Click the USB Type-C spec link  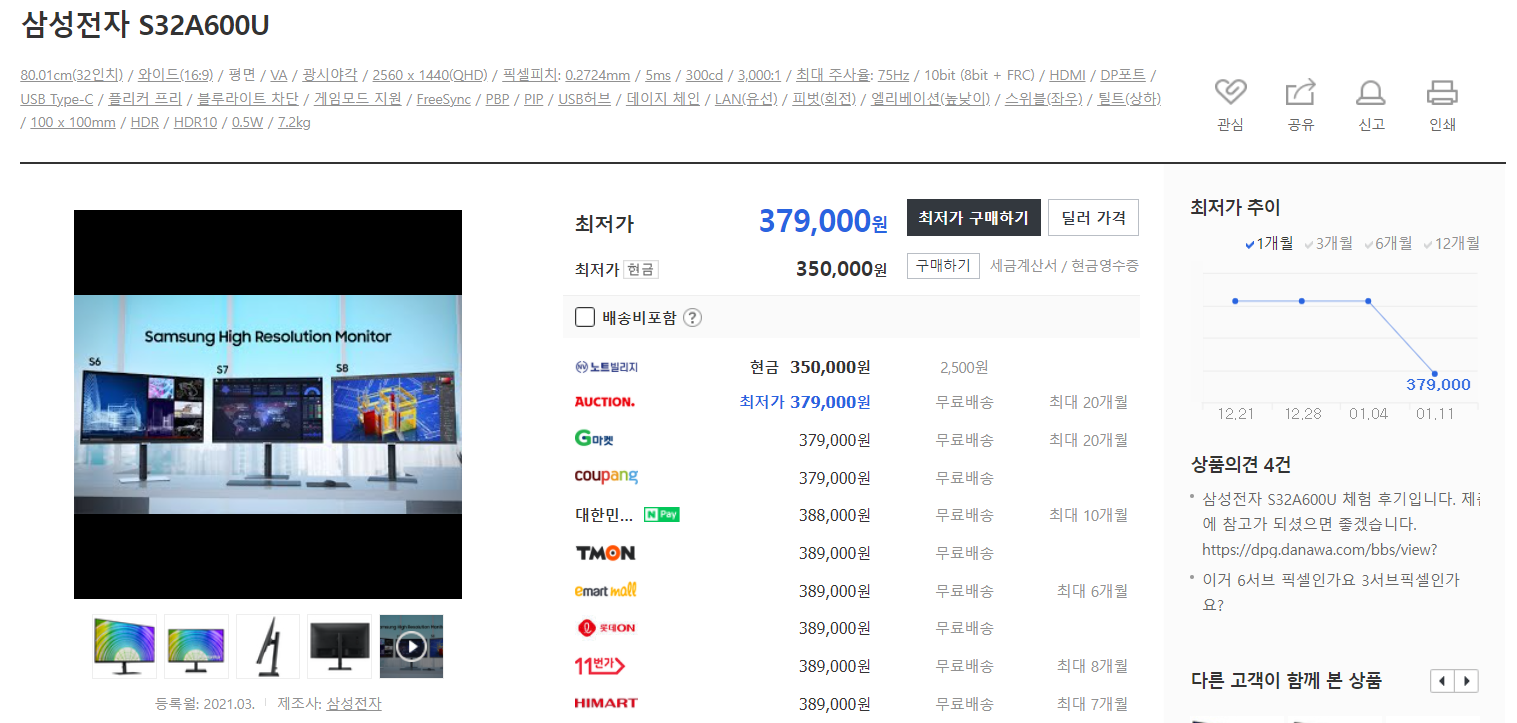tap(57, 99)
